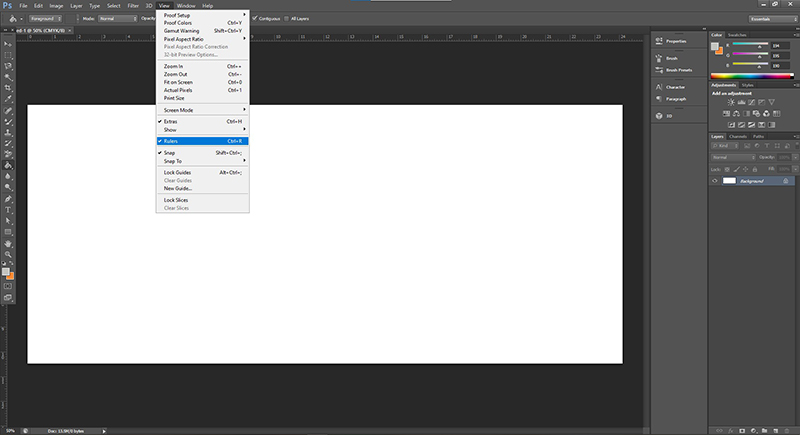Select the Move tool in the toolbox
This screenshot has height=435, width=800.
[7, 44]
